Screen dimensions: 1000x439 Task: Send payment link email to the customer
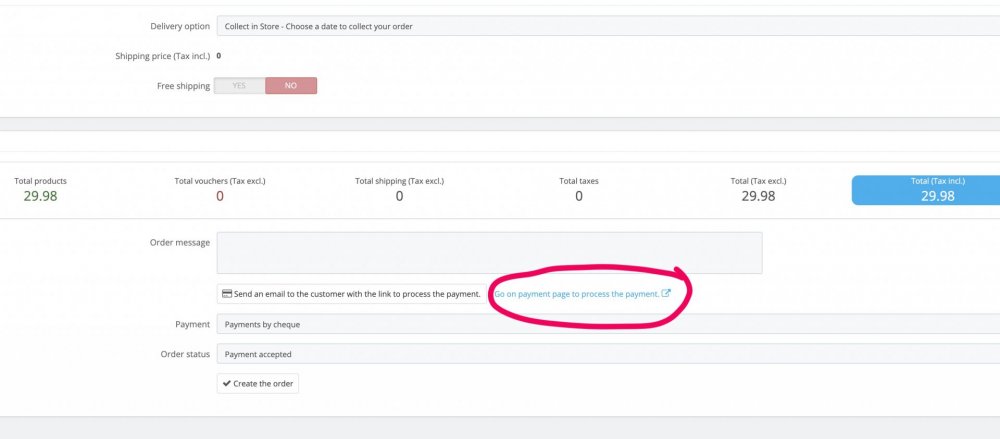[x=351, y=294]
